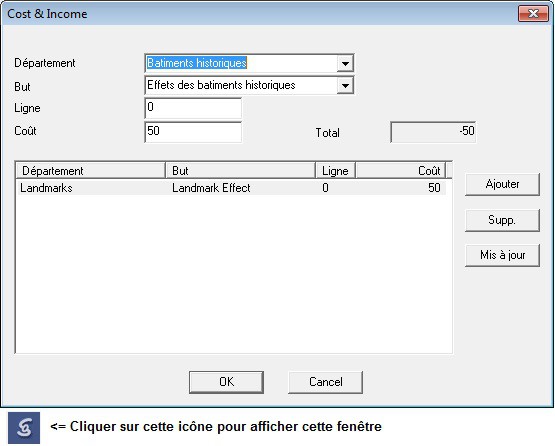Select the Landmarks row in the list
555x446 pixels.
231,188
